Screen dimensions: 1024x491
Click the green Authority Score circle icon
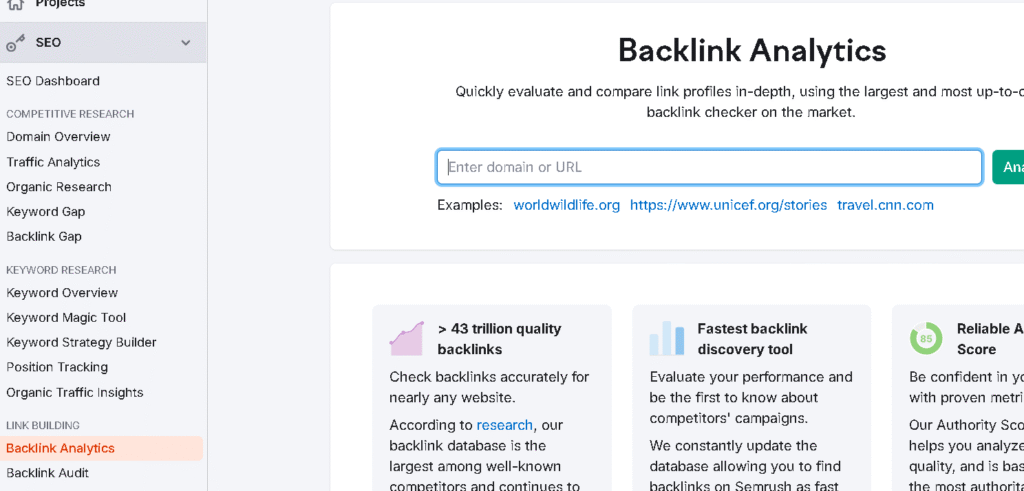coord(926,339)
